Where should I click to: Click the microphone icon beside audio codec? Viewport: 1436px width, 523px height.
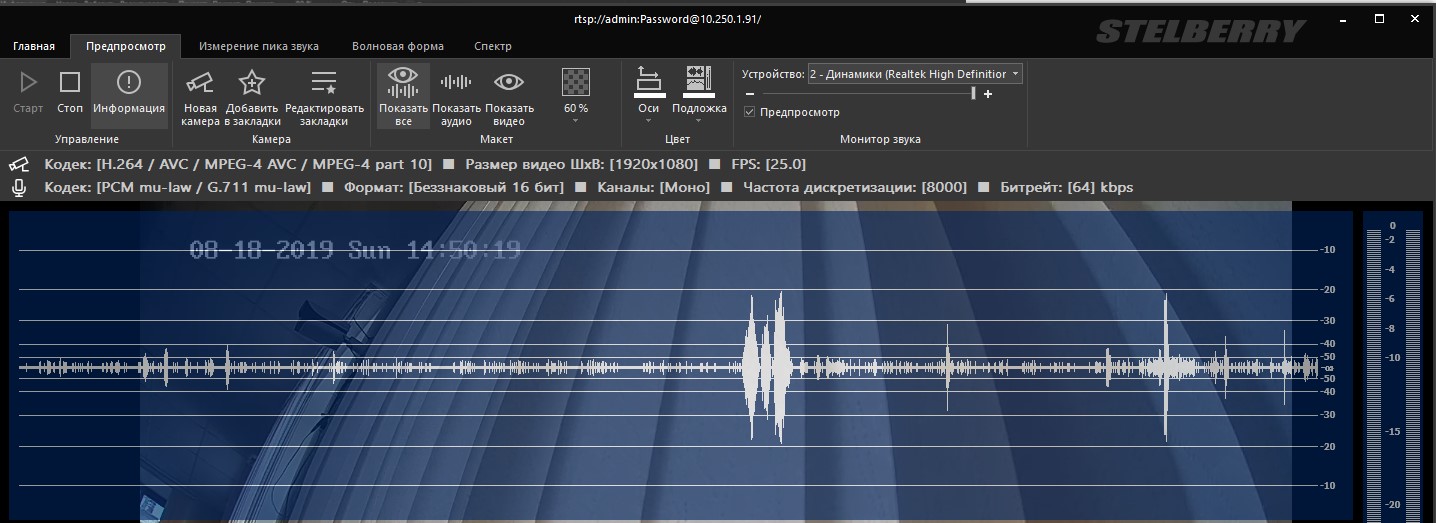(x=19, y=187)
